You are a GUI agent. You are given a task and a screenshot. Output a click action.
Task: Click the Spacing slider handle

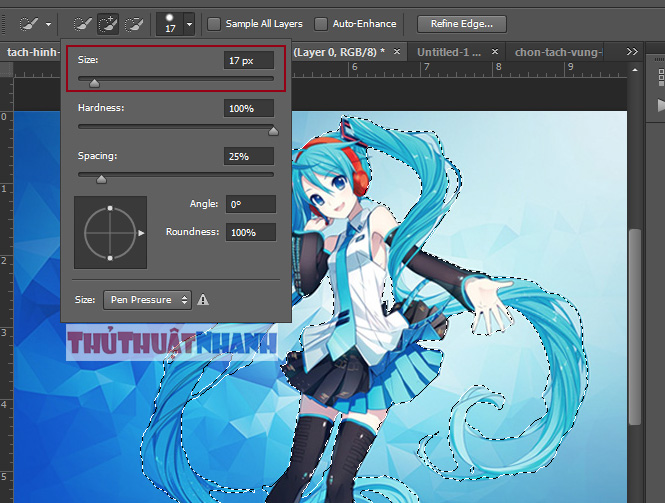point(101,179)
